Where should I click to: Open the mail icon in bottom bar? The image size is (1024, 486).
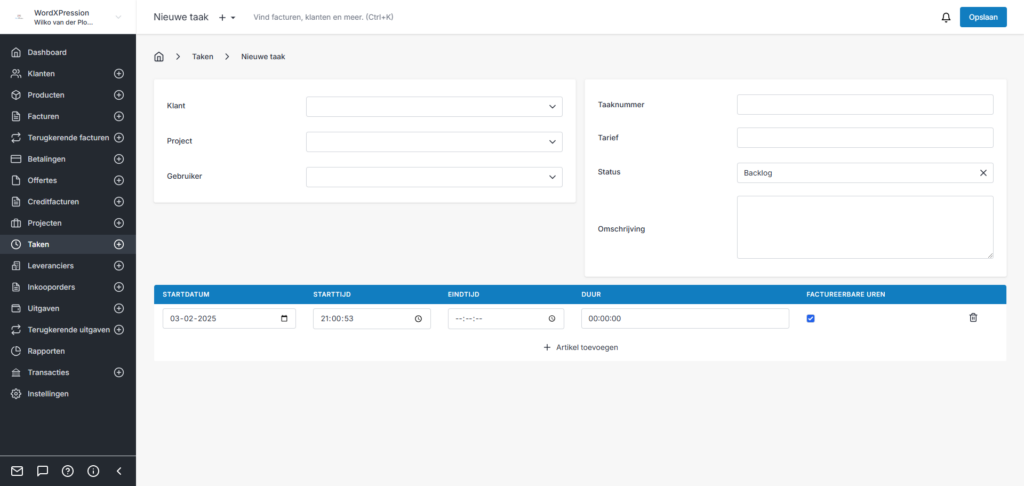coord(17,471)
